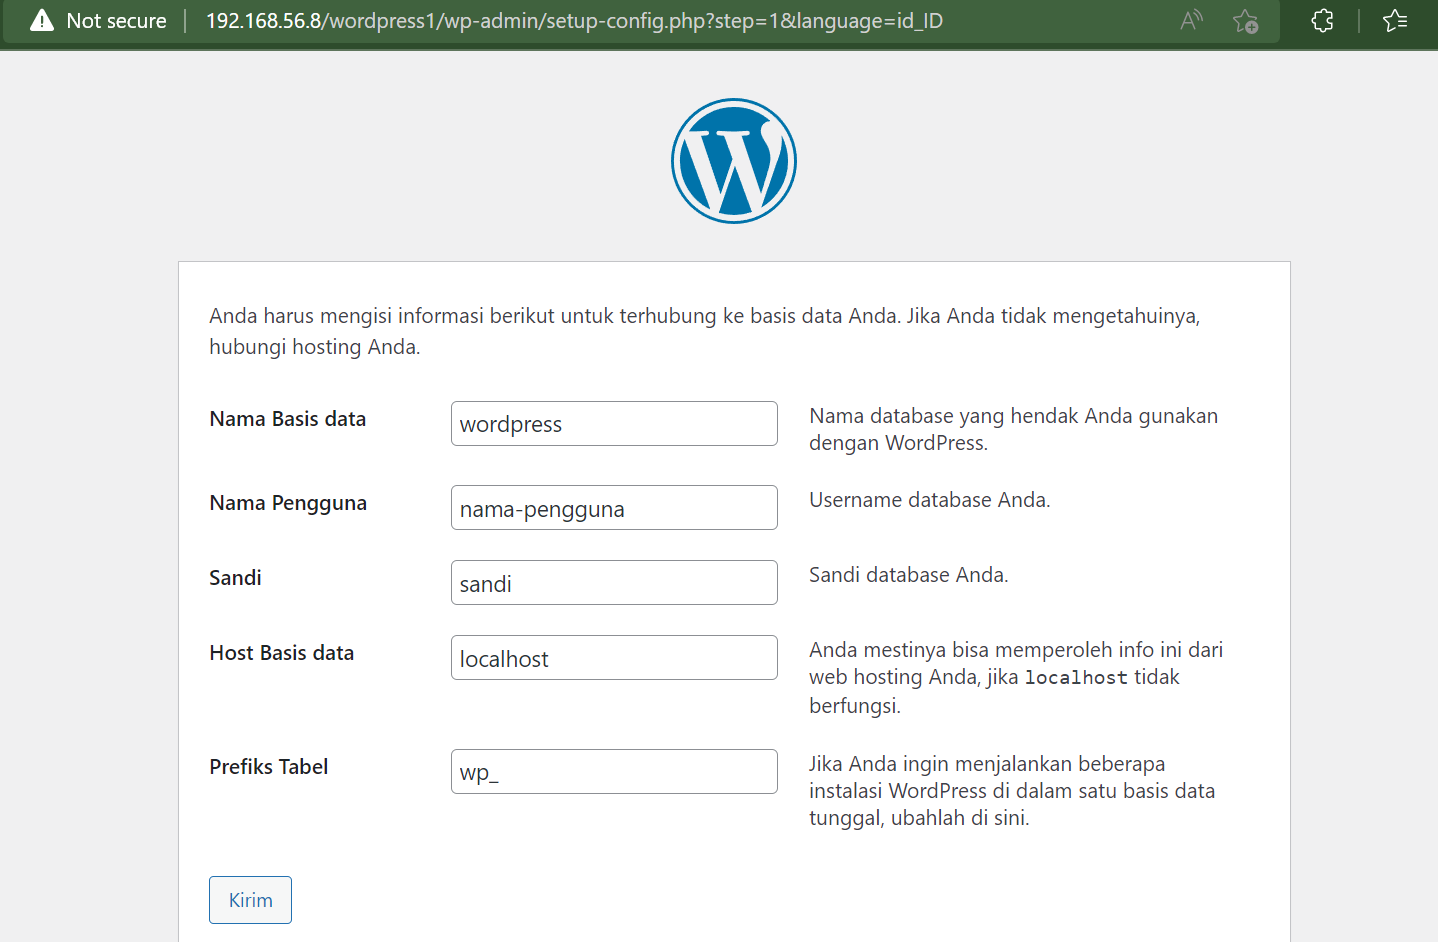
Task: Click the 'Sandi' field label
Action: point(235,578)
